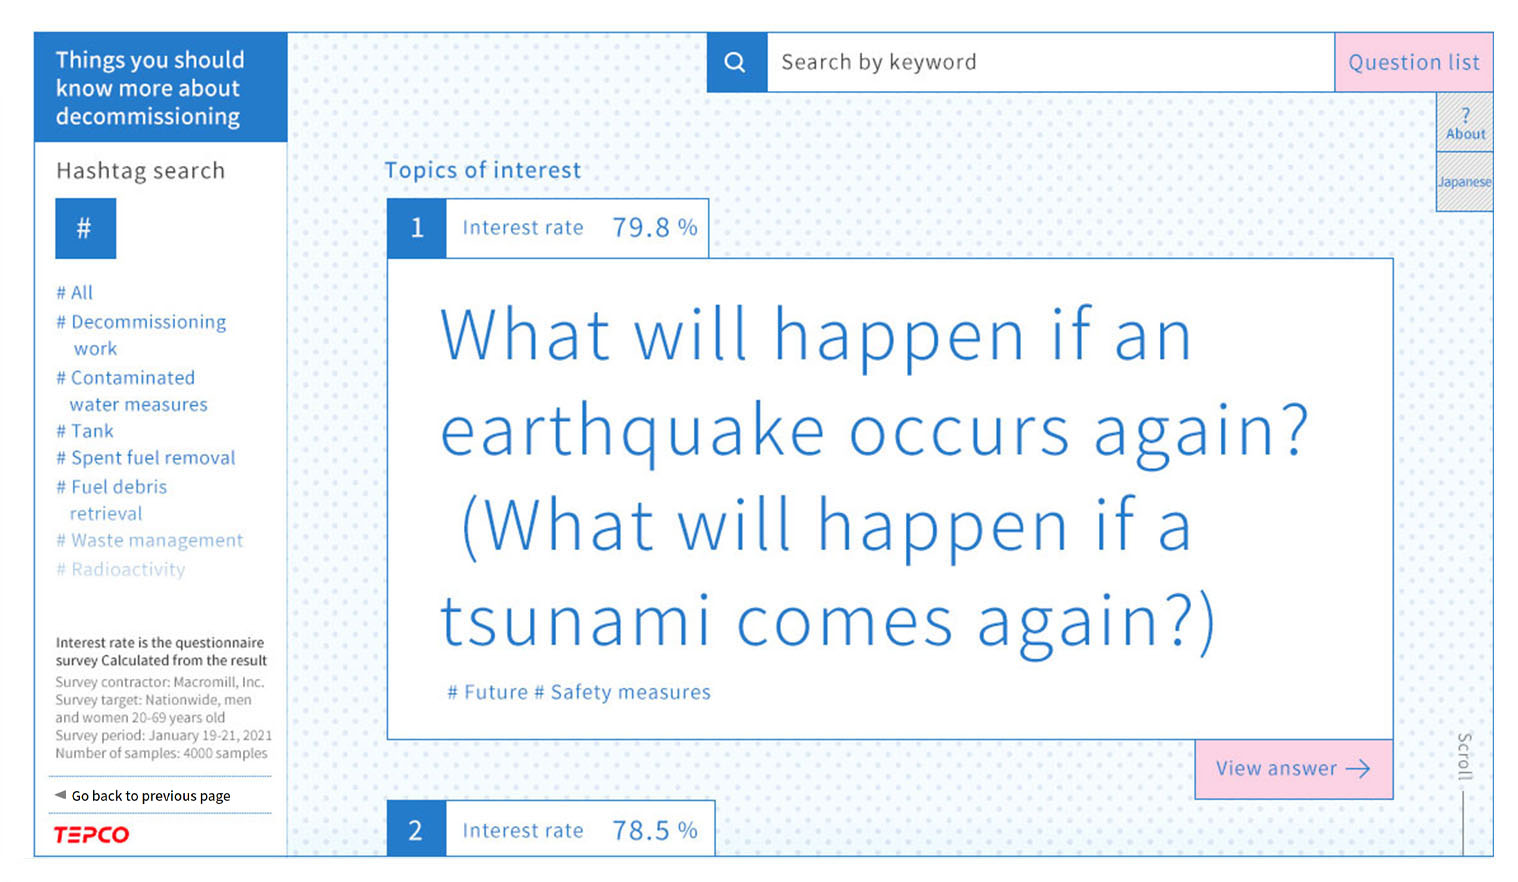
Task: Filter by # Contaminated water measures
Action: point(132,391)
